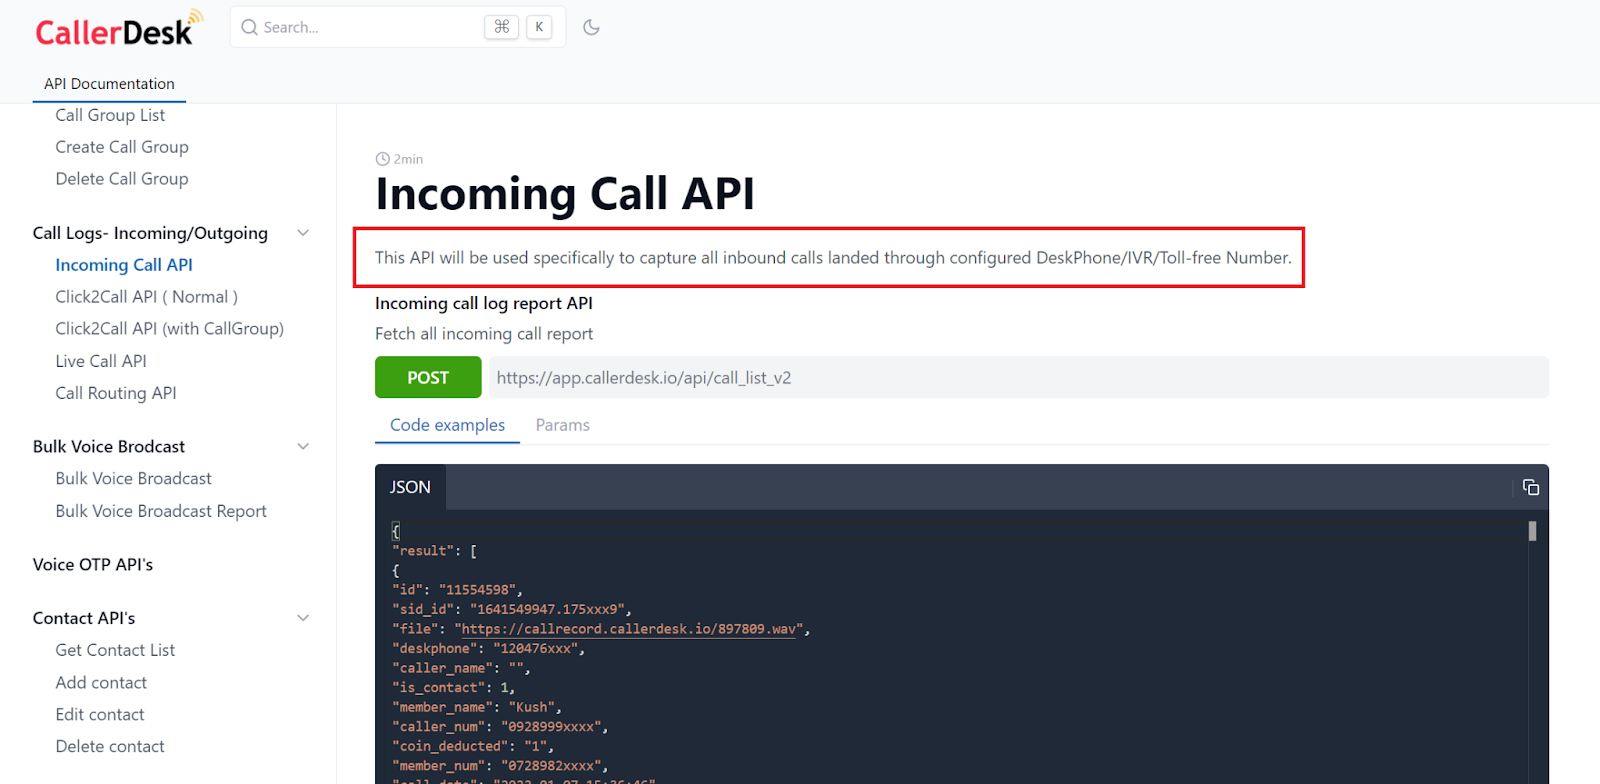
Task: Collapse the Contact API's section
Action: (x=303, y=618)
